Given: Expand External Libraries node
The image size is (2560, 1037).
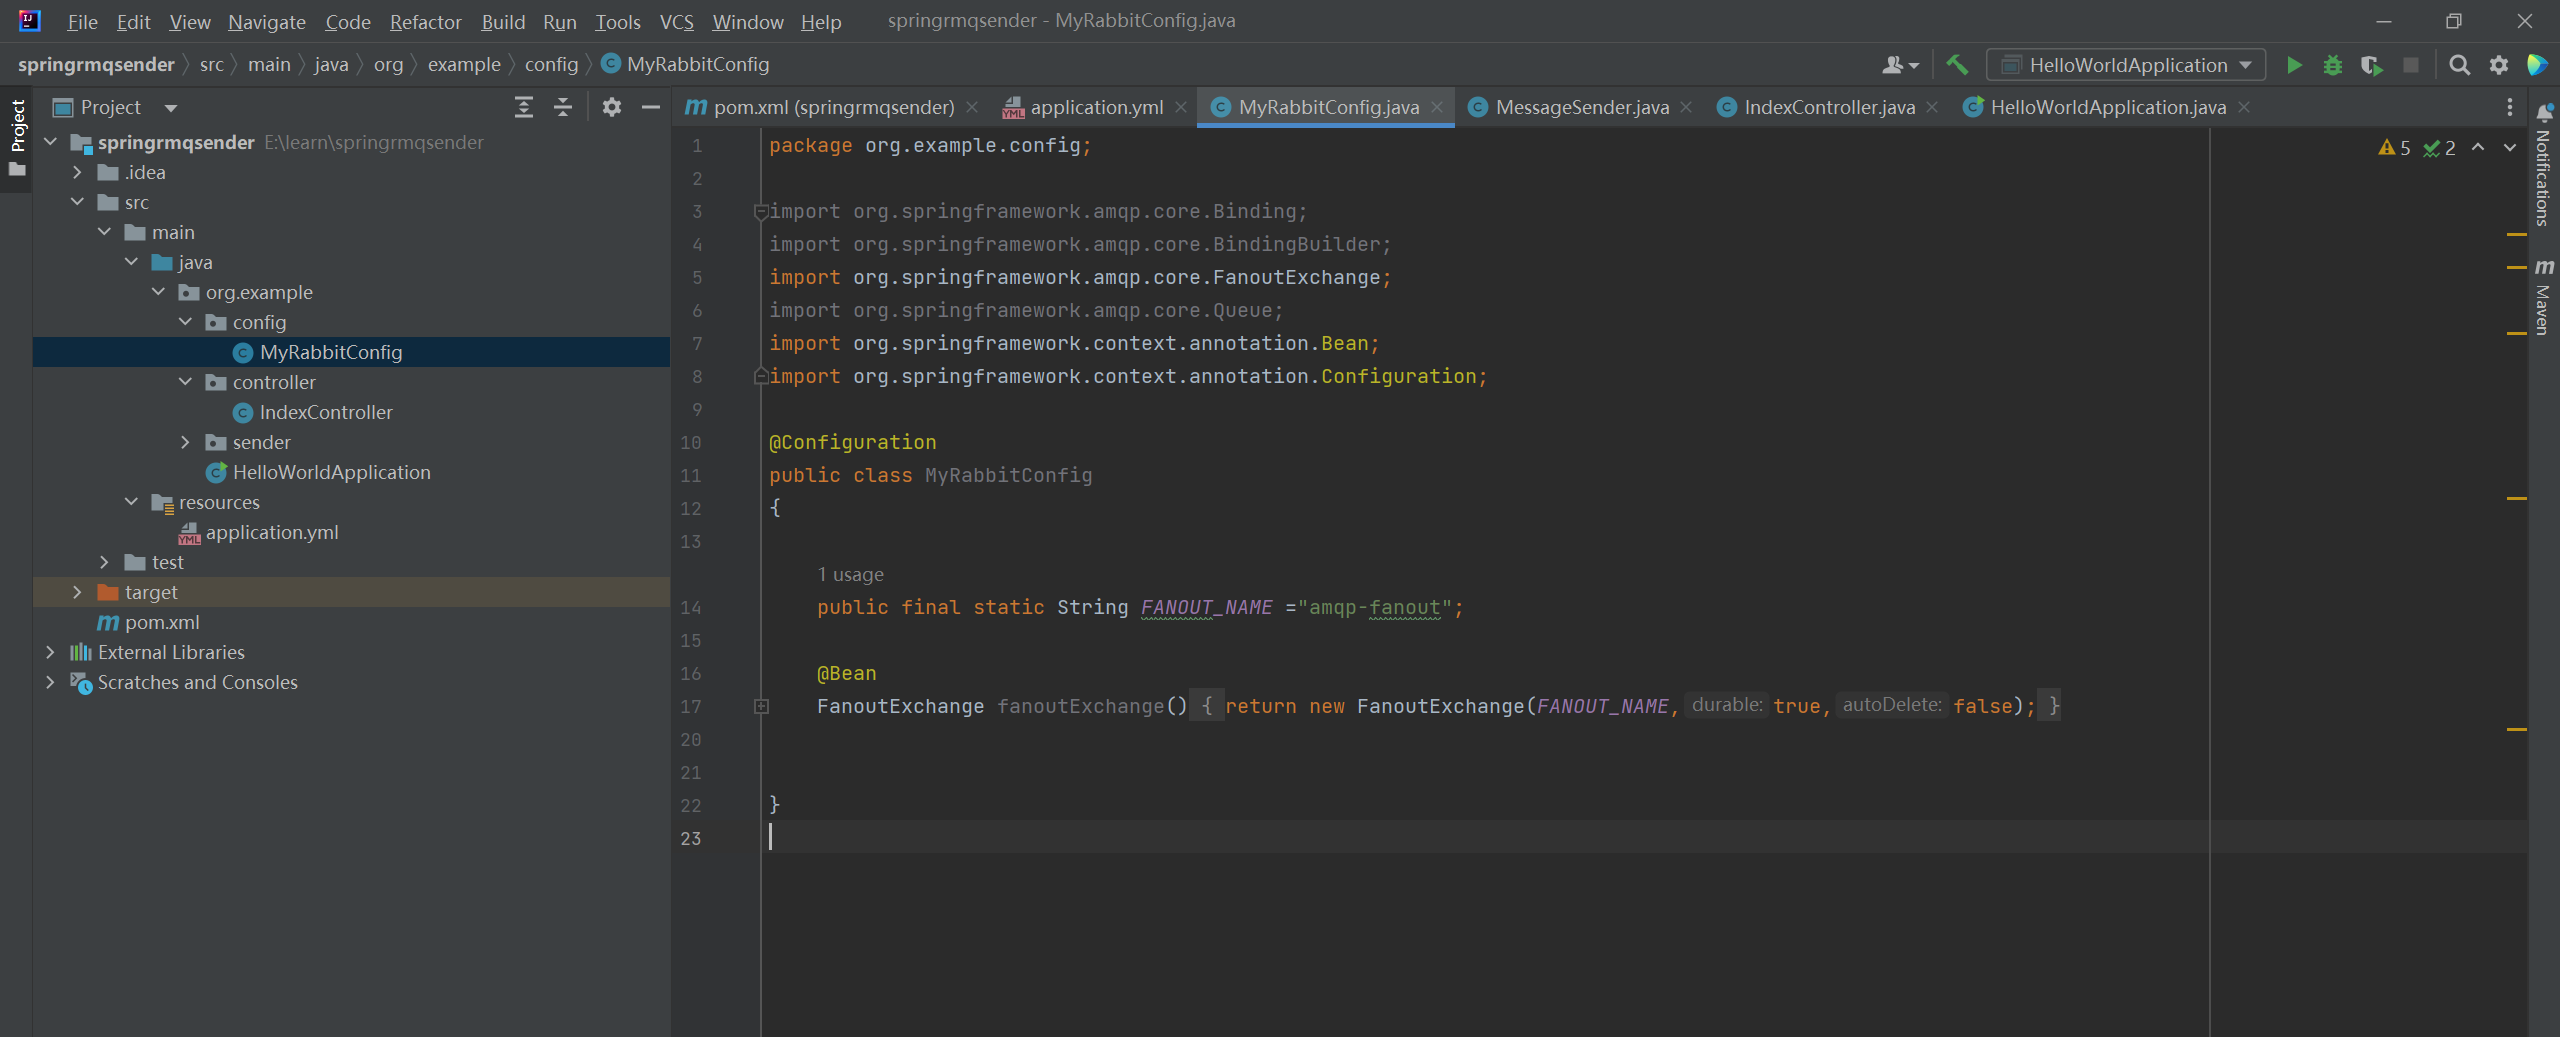Looking at the screenshot, I should [x=50, y=652].
